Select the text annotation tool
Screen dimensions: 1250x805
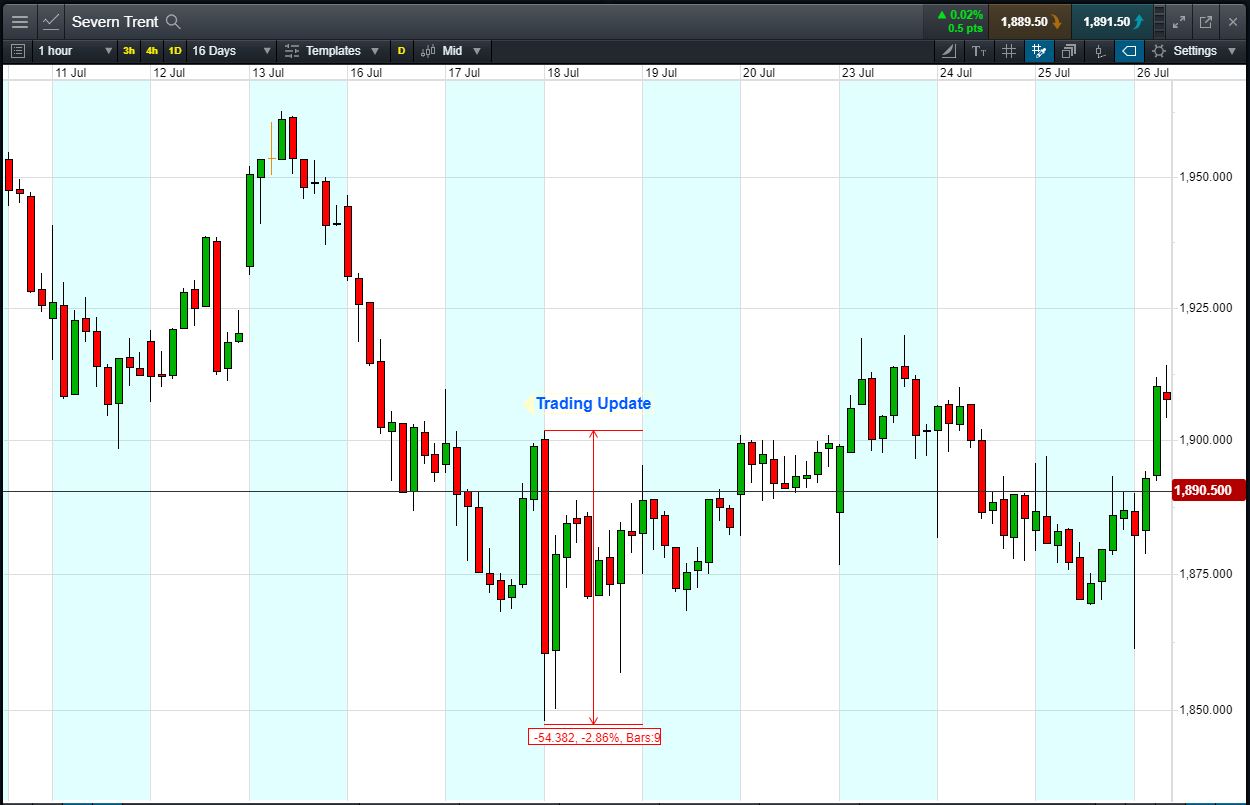pos(979,51)
